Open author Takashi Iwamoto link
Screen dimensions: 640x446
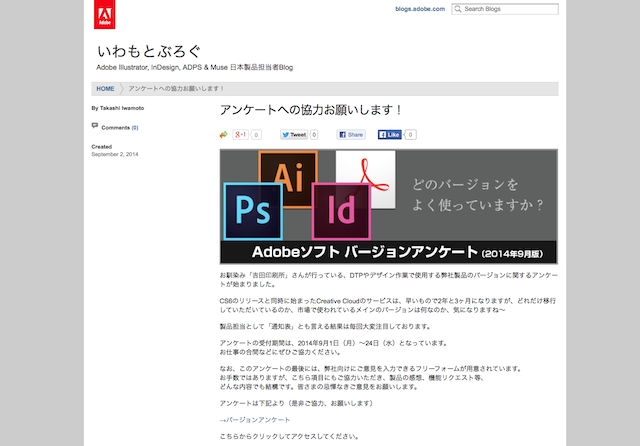tap(122, 108)
